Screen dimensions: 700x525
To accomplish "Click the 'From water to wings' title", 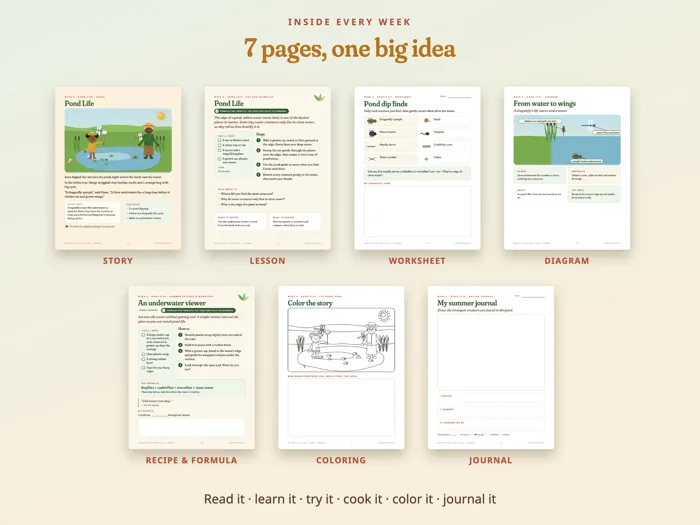I will pyautogui.click(x=545, y=104).
